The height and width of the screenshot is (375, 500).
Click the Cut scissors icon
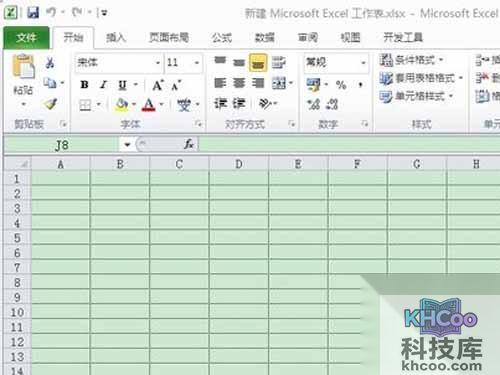click(50, 62)
